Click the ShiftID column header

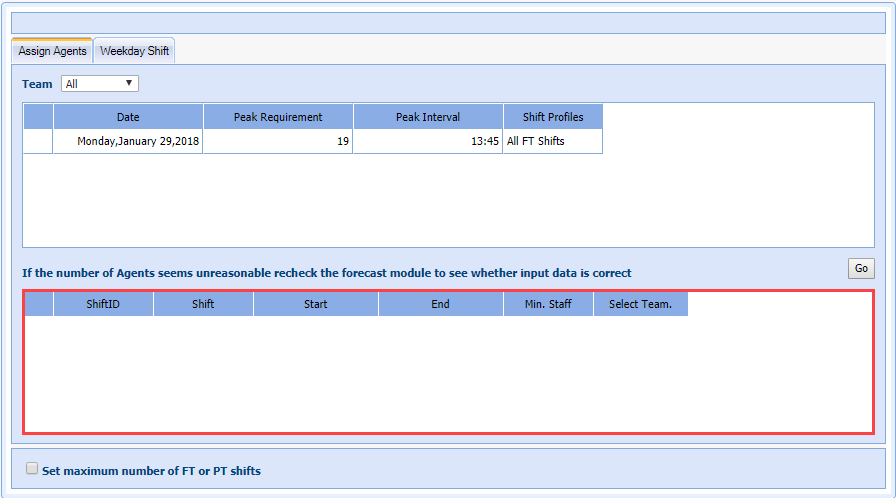point(103,304)
